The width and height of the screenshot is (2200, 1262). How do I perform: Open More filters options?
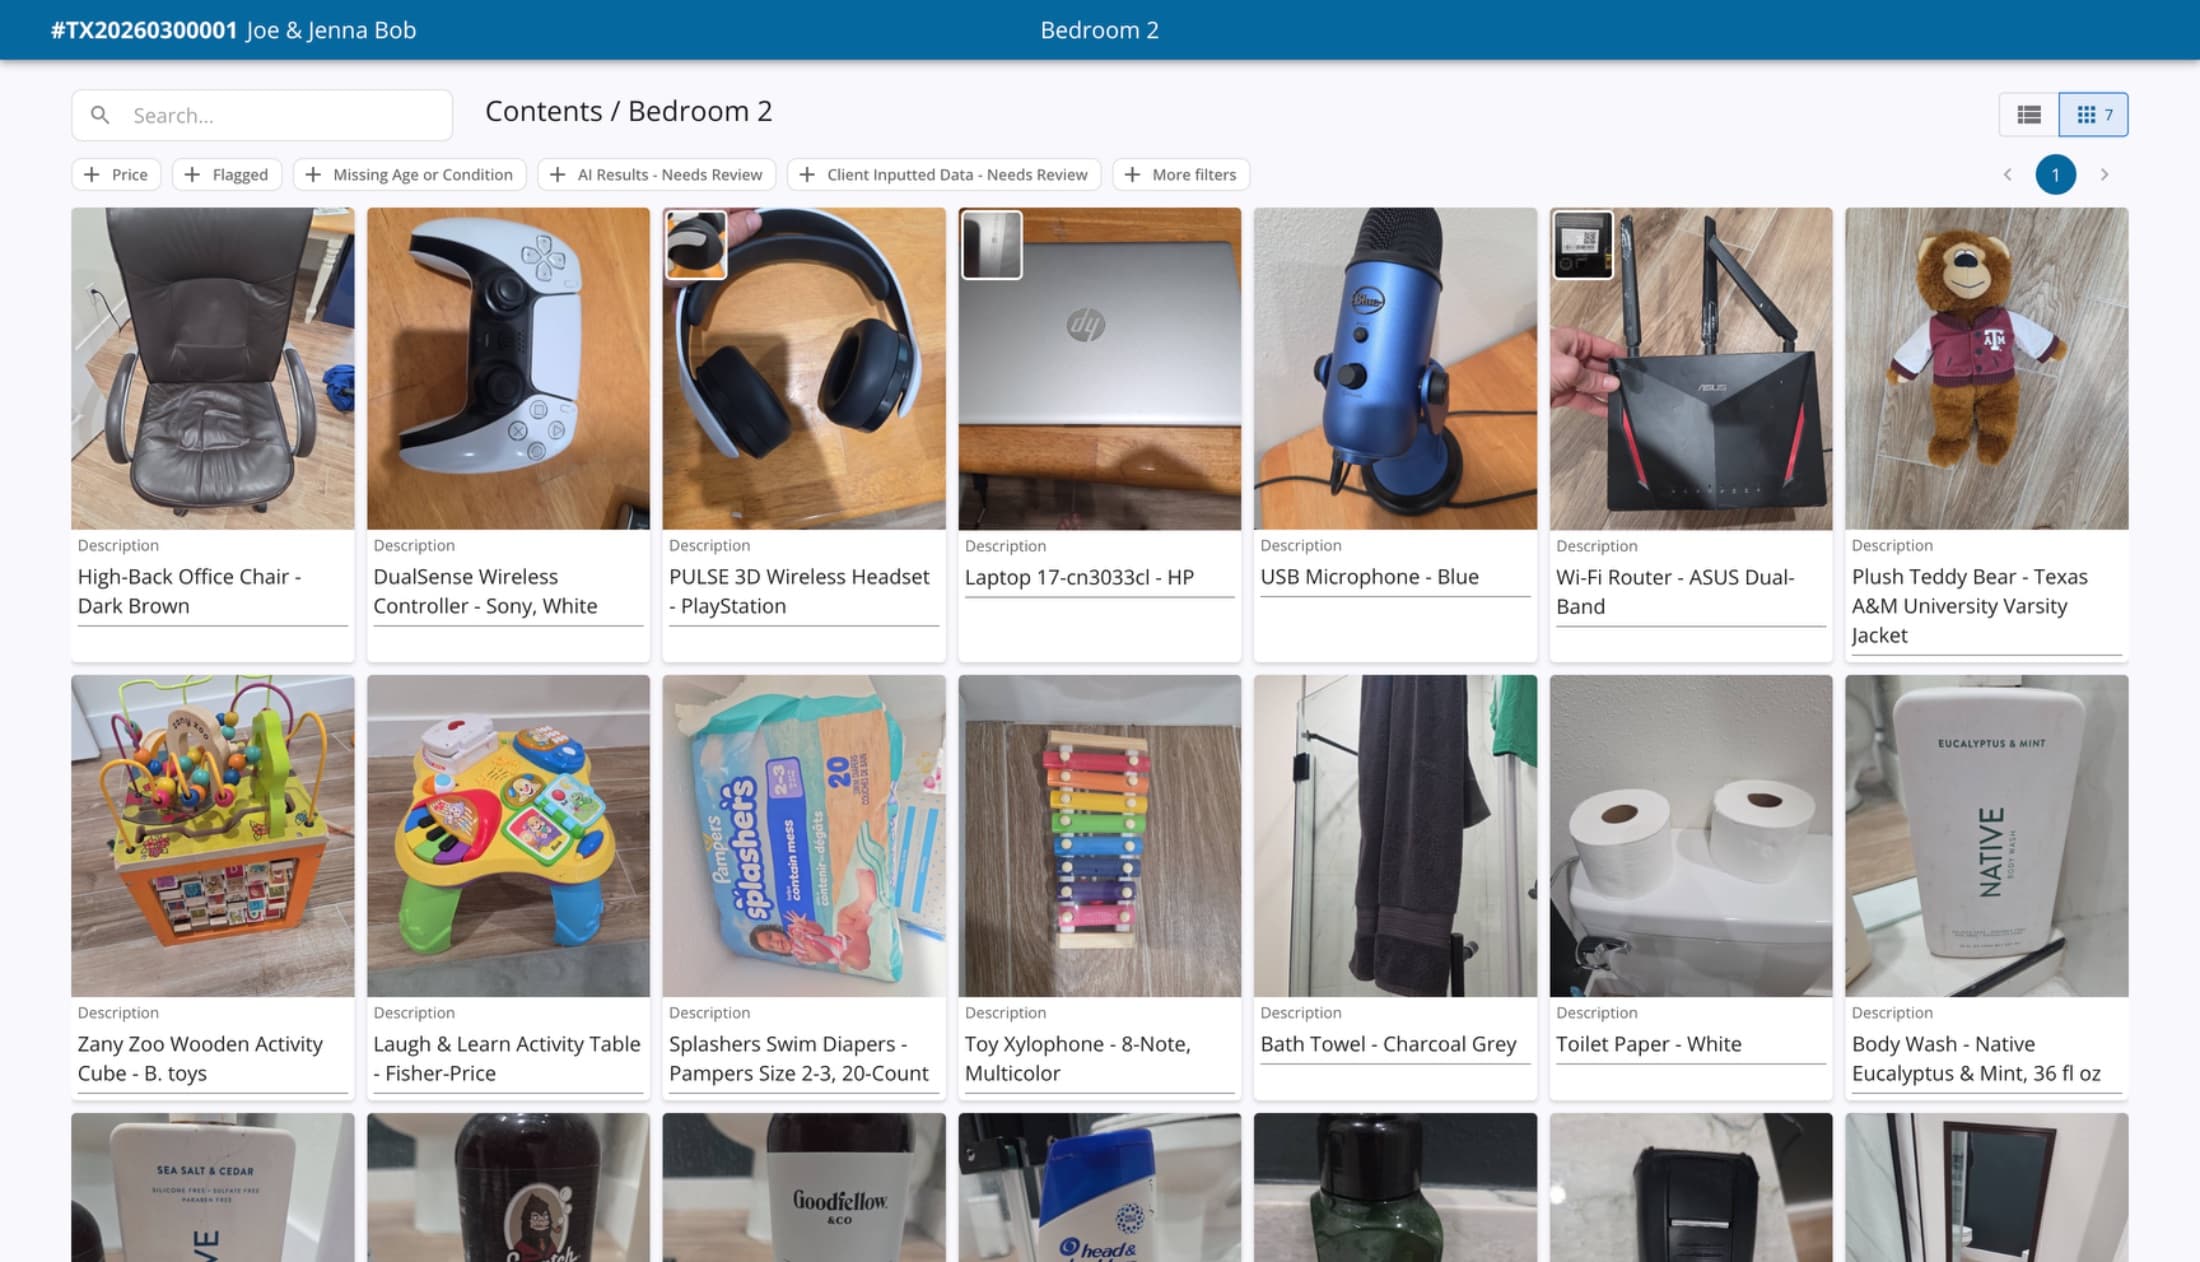pyautogui.click(x=1181, y=174)
